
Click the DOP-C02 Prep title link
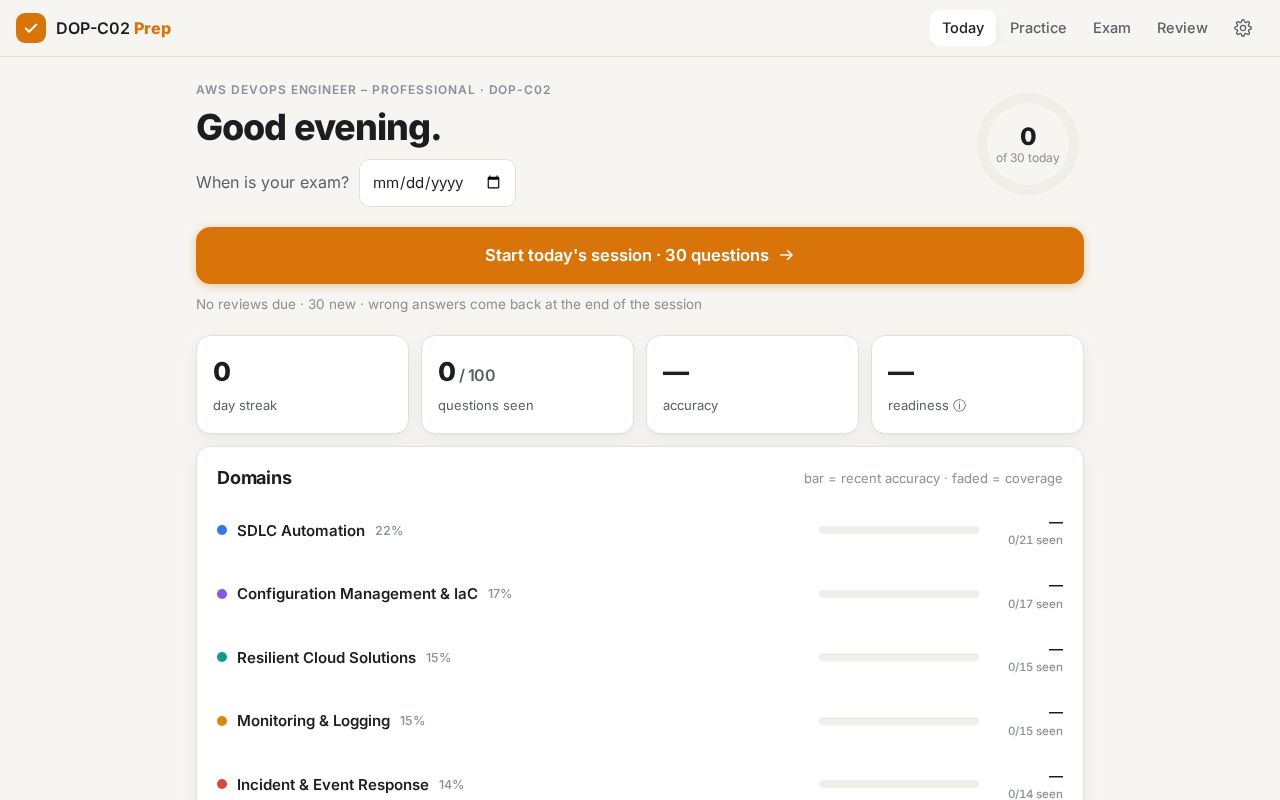click(113, 28)
